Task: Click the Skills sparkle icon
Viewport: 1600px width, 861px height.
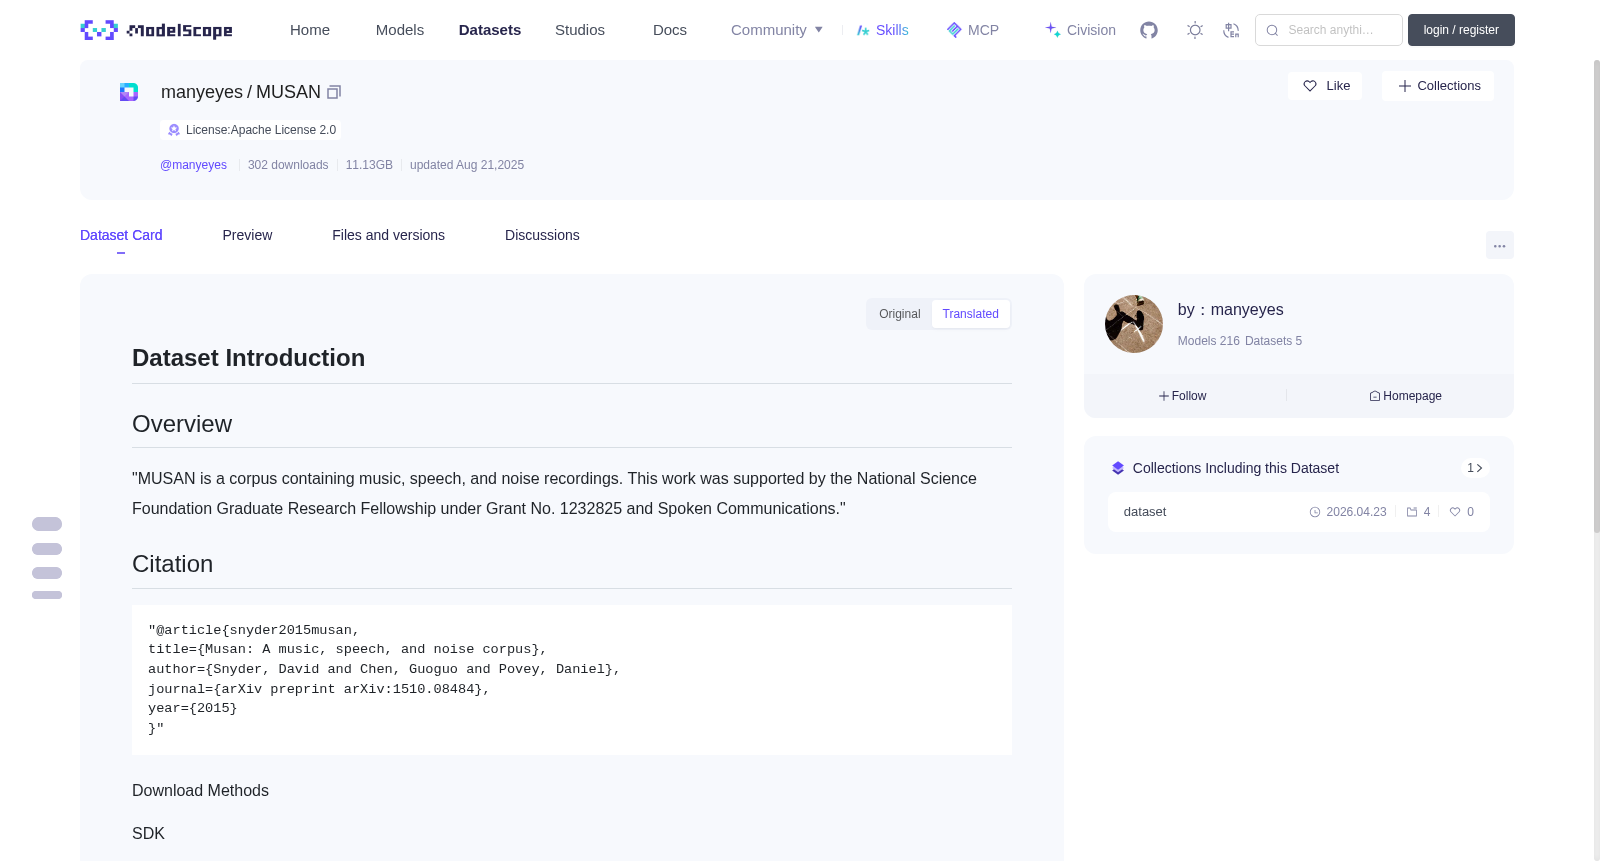Action: pos(863,30)
